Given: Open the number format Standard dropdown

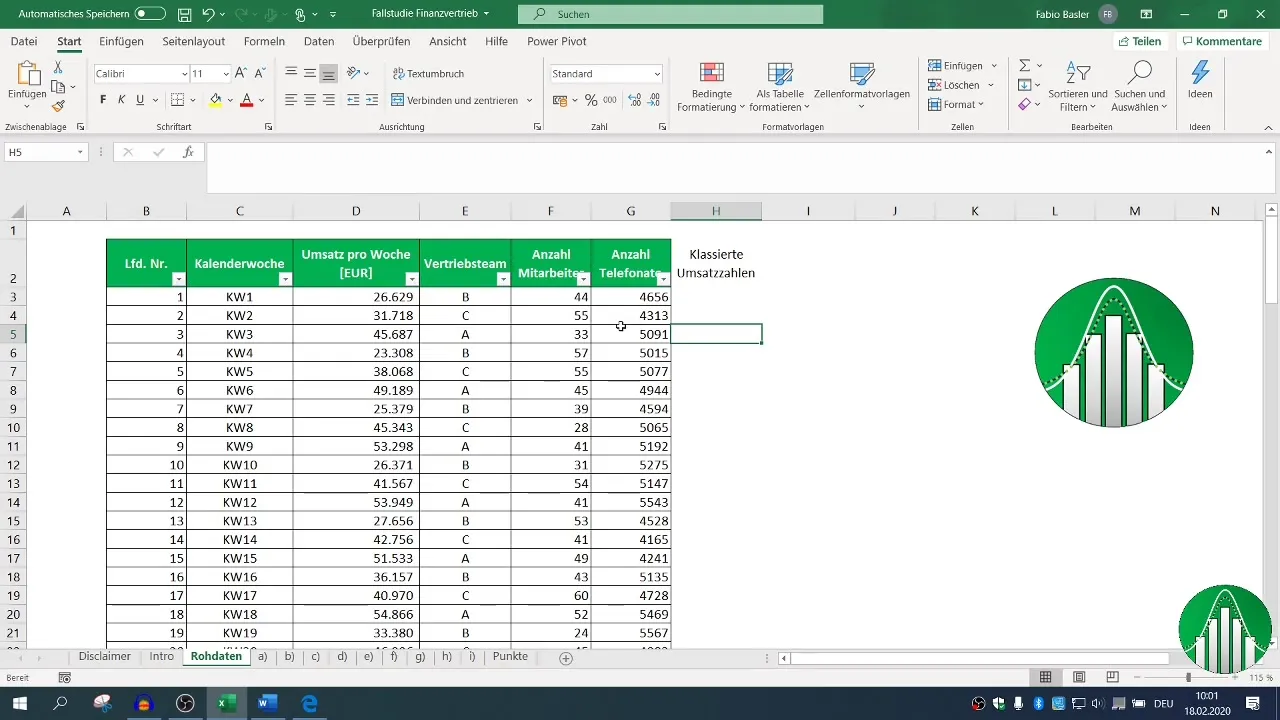Looking at the screenshot, I should coord(657,74).
